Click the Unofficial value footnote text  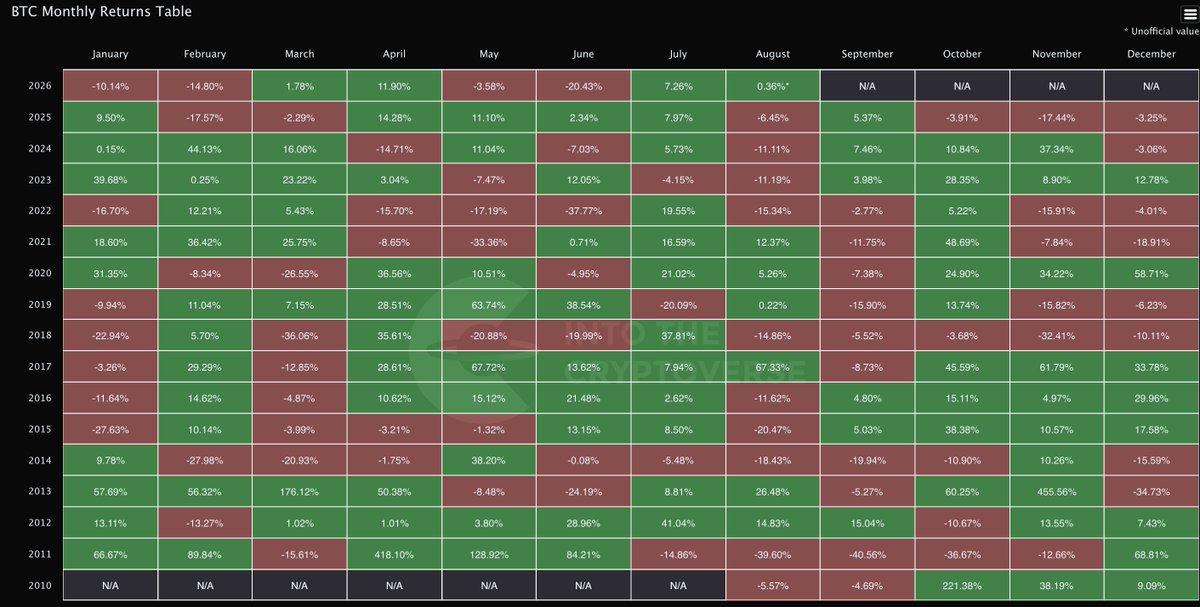[x=1161, y=32]
